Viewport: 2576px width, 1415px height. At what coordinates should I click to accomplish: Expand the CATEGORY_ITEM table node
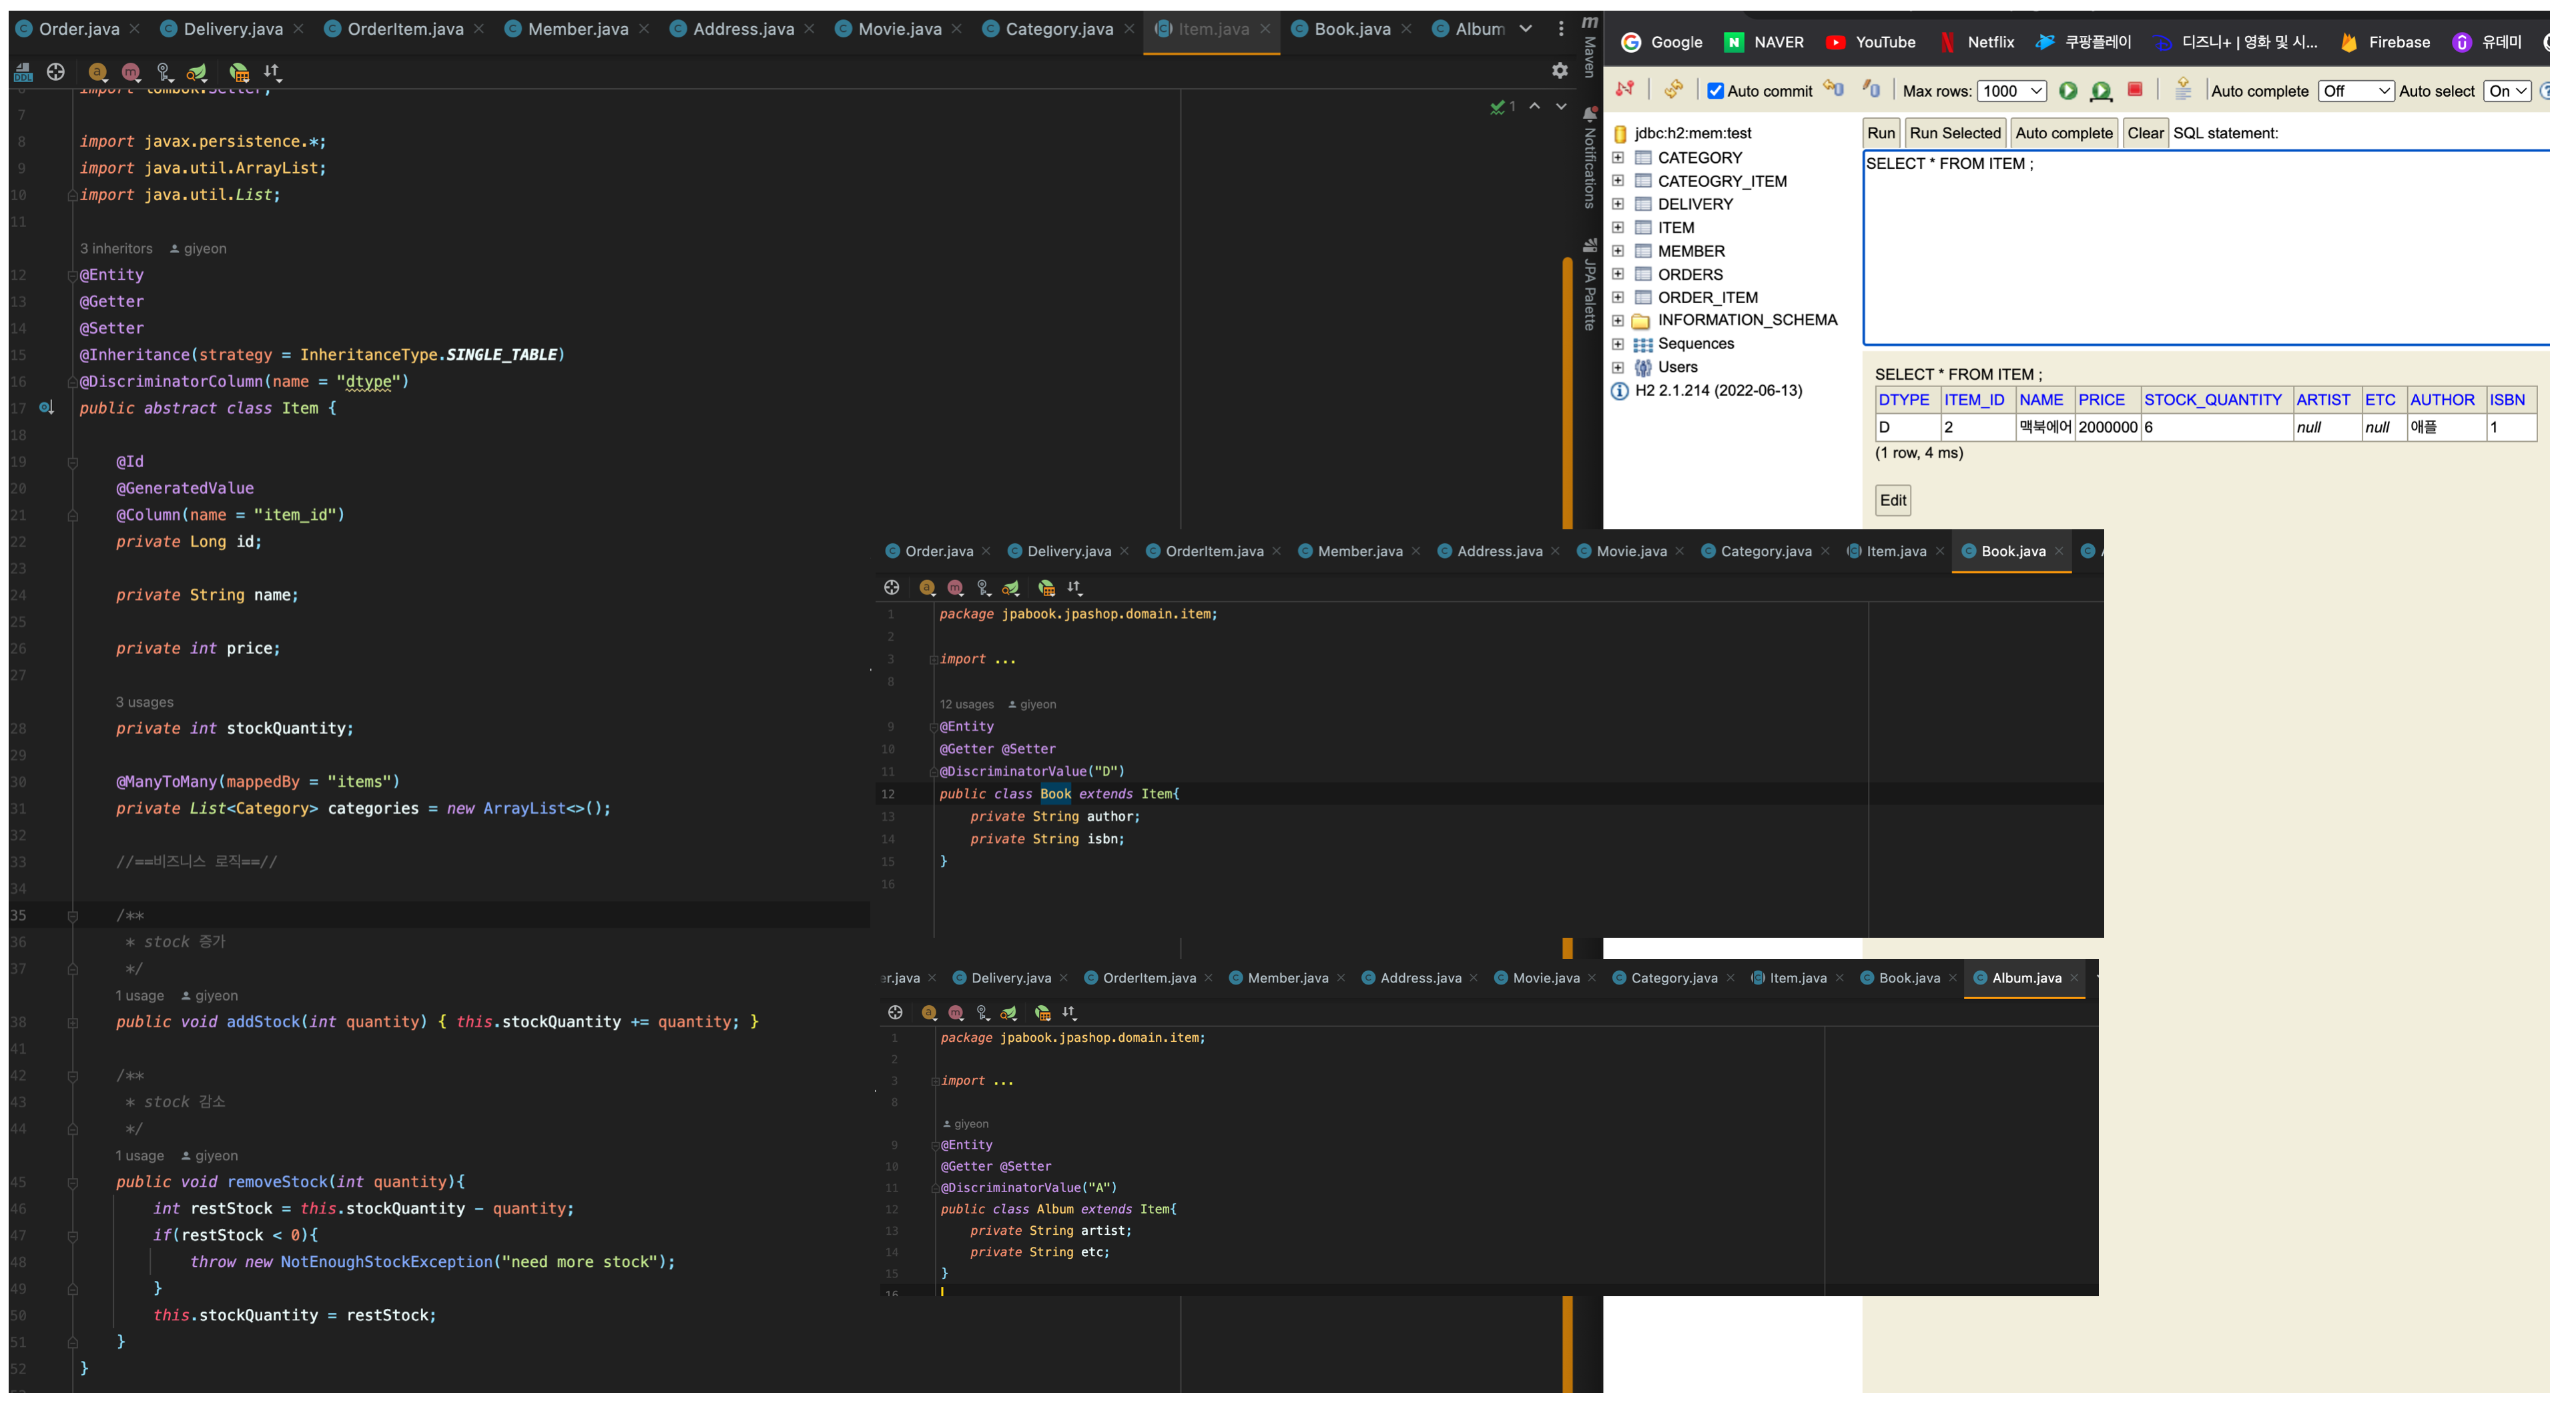click(1618, 180)
